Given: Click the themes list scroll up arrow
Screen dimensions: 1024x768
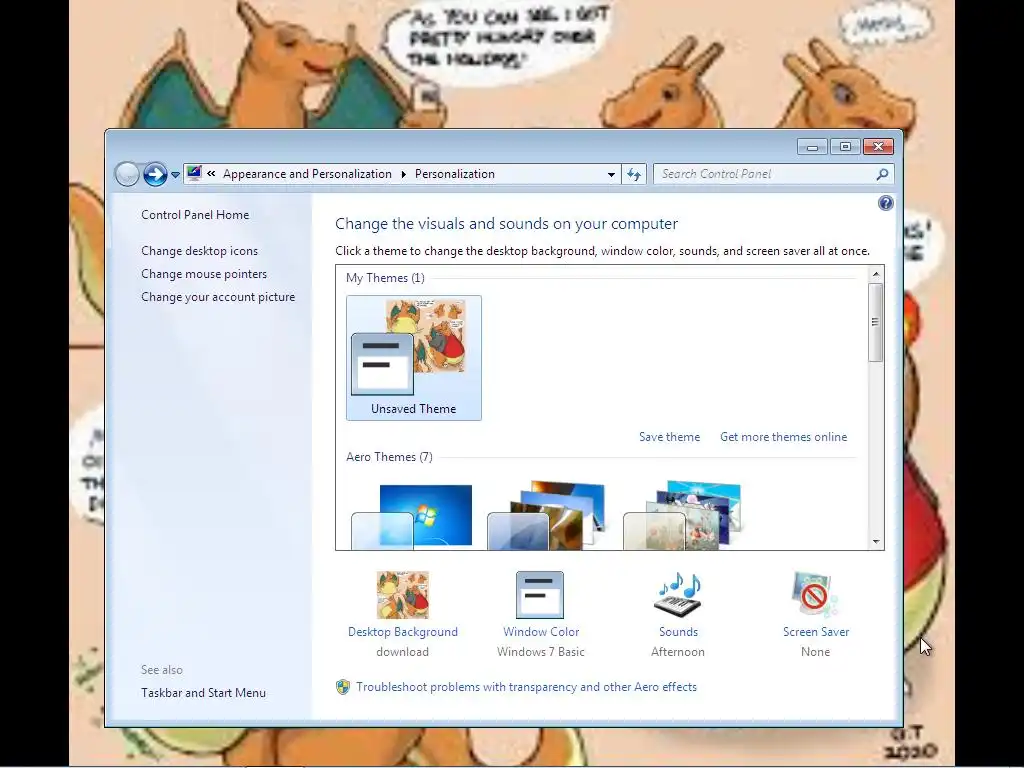Looking at the screenshot, I should (x=876, y=274).
